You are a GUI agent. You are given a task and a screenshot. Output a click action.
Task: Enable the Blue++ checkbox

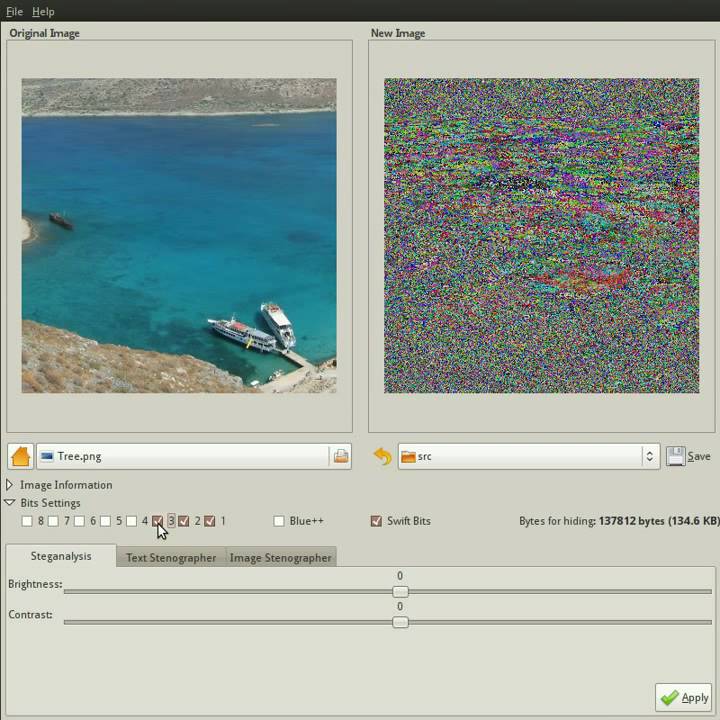point(279,521)
